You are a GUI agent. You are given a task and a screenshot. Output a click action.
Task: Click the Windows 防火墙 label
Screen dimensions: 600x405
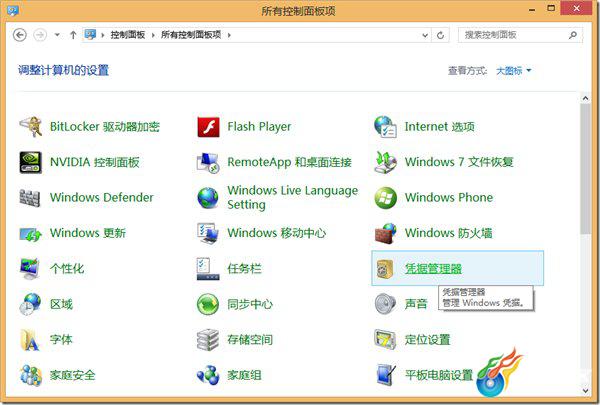pyautogui.click(x=448, y=233)
